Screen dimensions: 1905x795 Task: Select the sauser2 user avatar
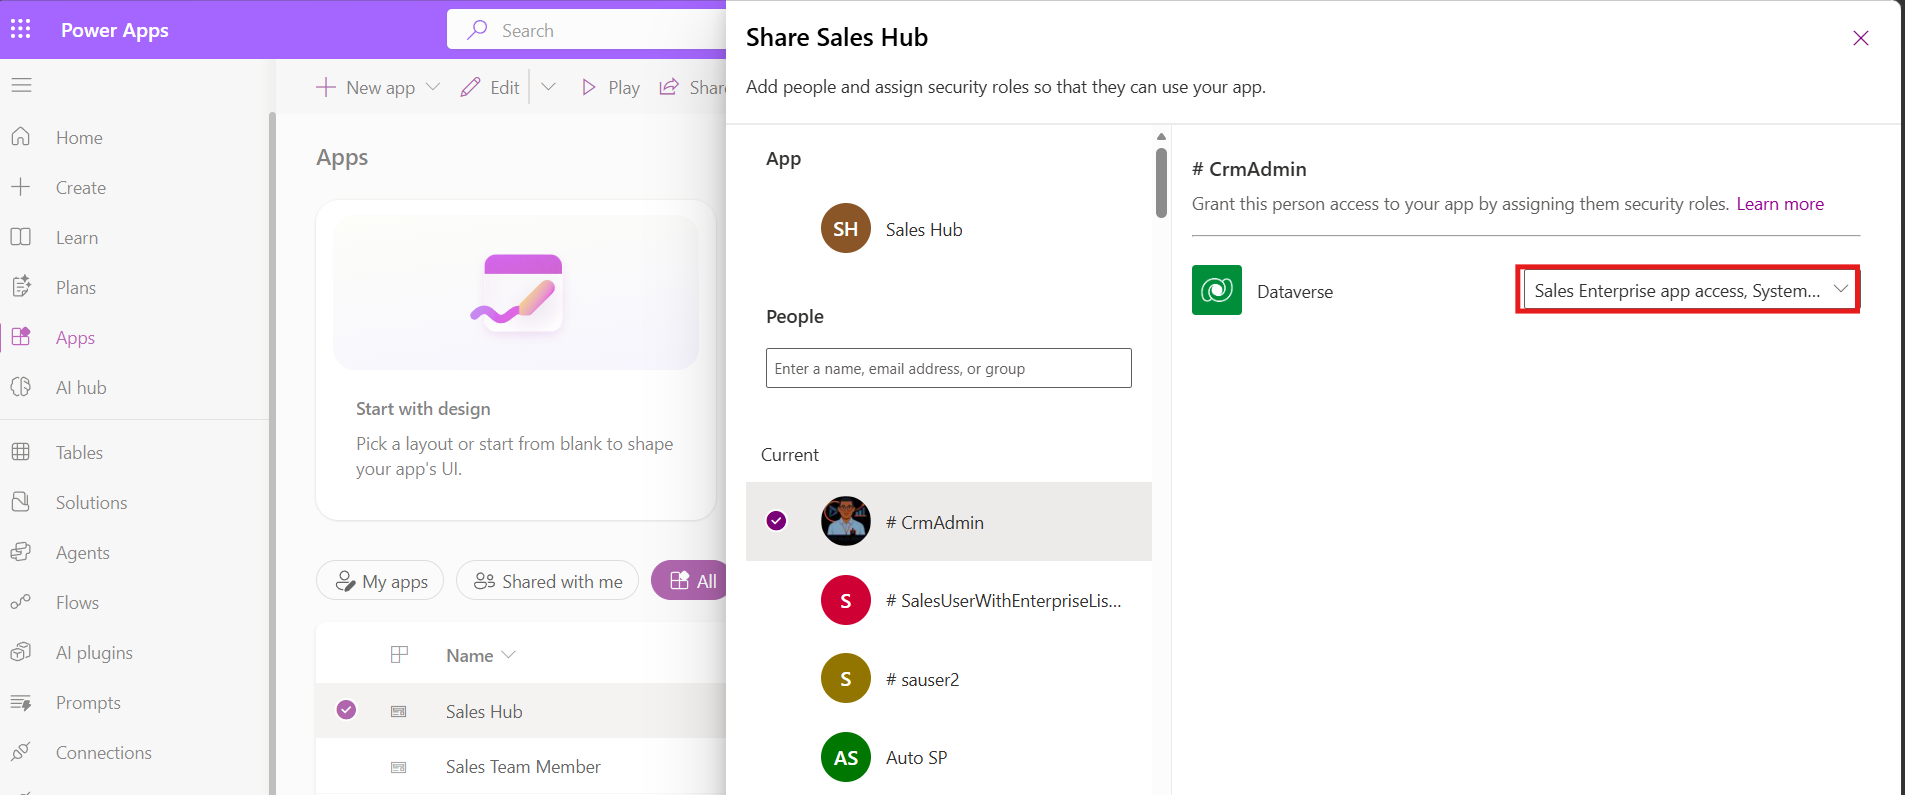tap(846, 679)
